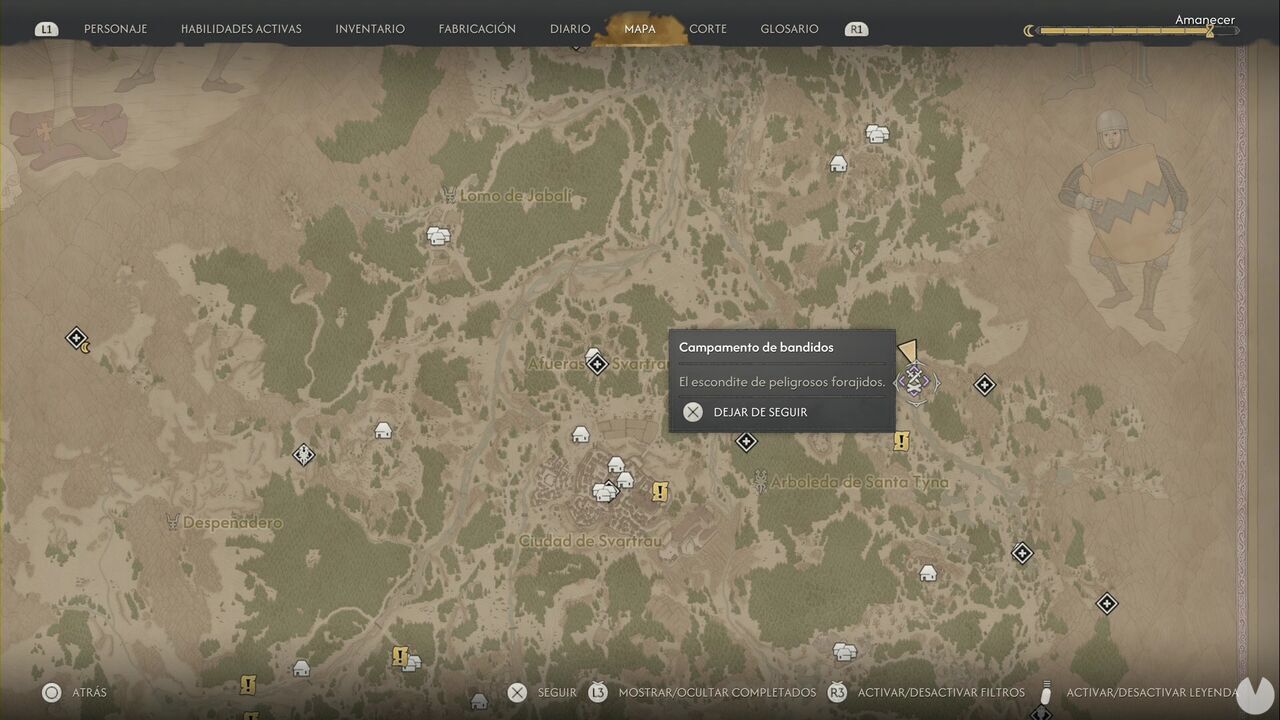Go to the Fabricación tab
1280x720 pixels.
click(477, 29)
